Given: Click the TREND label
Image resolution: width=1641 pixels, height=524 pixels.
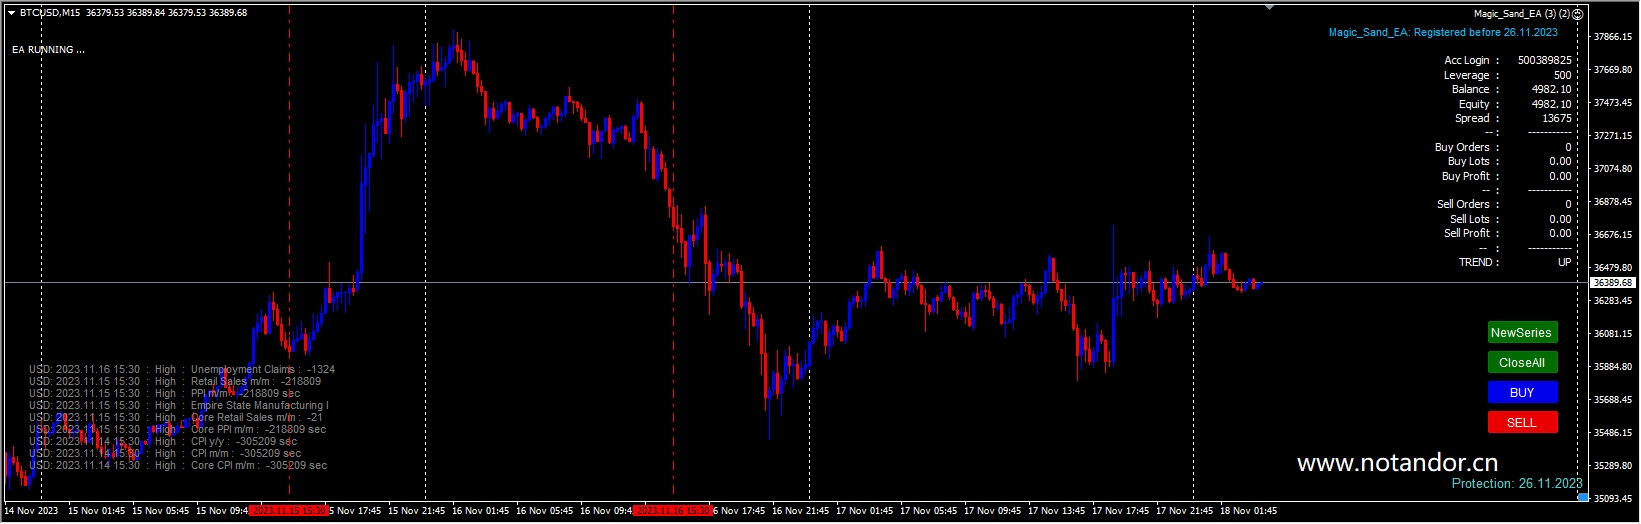Looking at the screenshot, I should 1475,263.
